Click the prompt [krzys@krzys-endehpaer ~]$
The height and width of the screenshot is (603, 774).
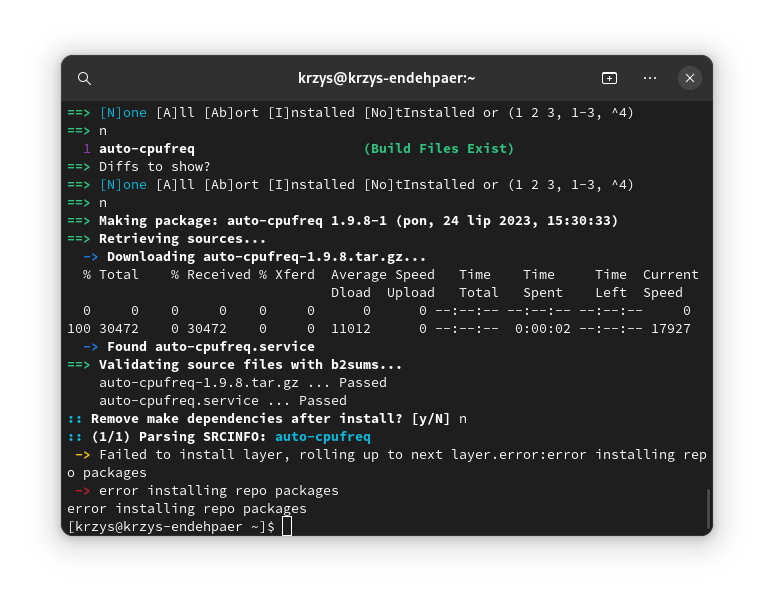point(171,527)
